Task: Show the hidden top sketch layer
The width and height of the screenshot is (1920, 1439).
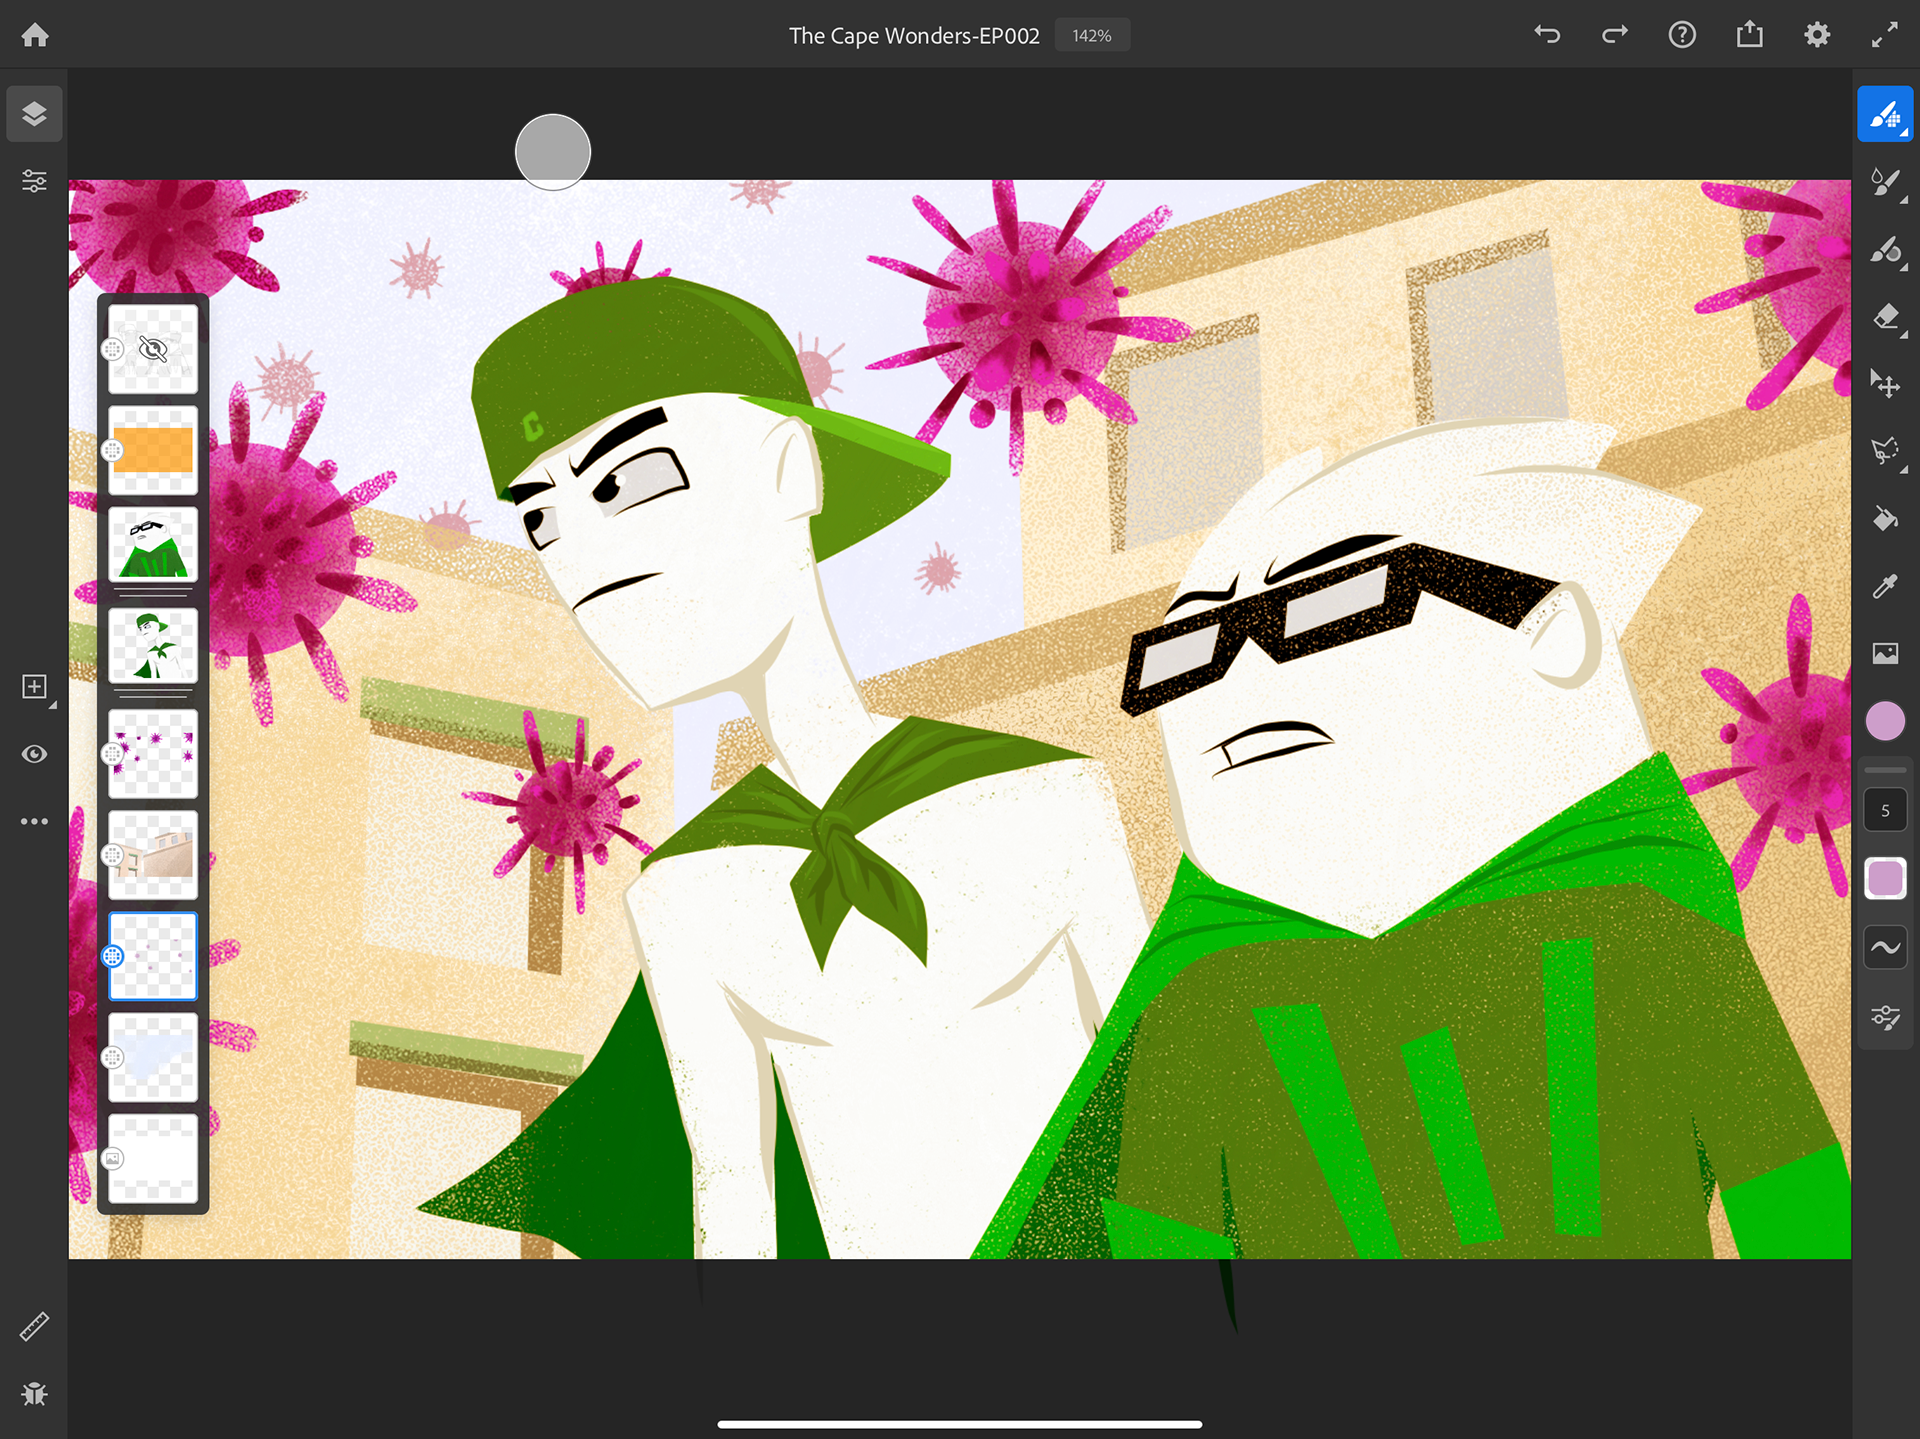Action: 153,349
